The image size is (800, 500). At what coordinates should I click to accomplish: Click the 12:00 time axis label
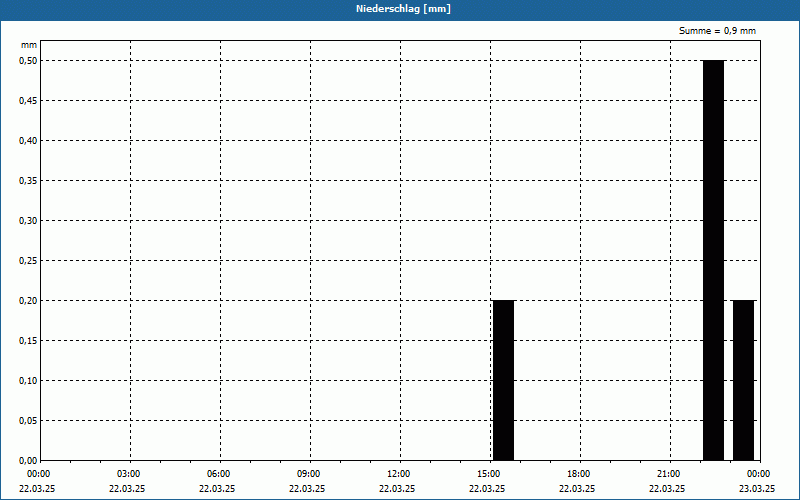coord(398,474)
